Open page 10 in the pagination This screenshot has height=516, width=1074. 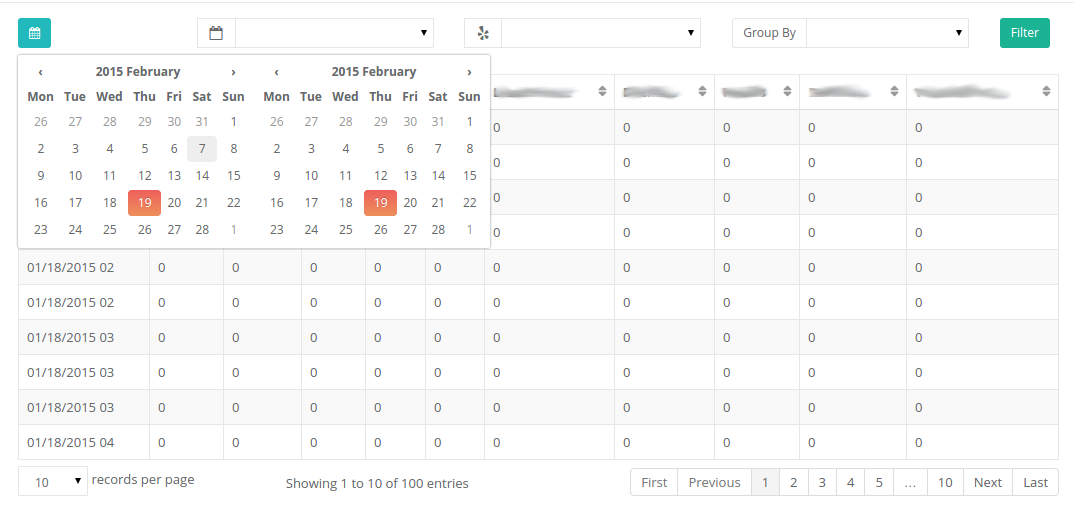(944, 482)
